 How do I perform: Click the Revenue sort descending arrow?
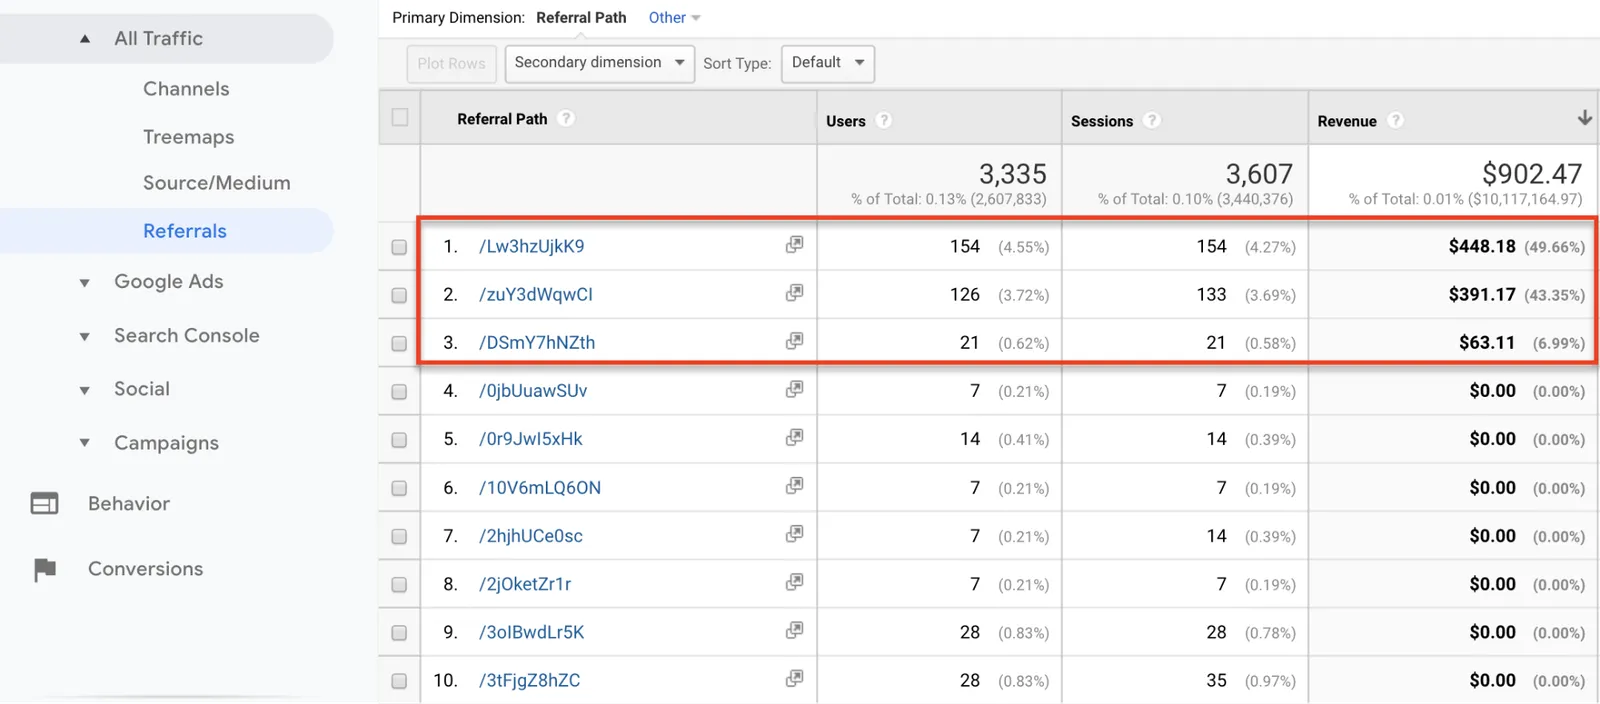[1584, 118]
